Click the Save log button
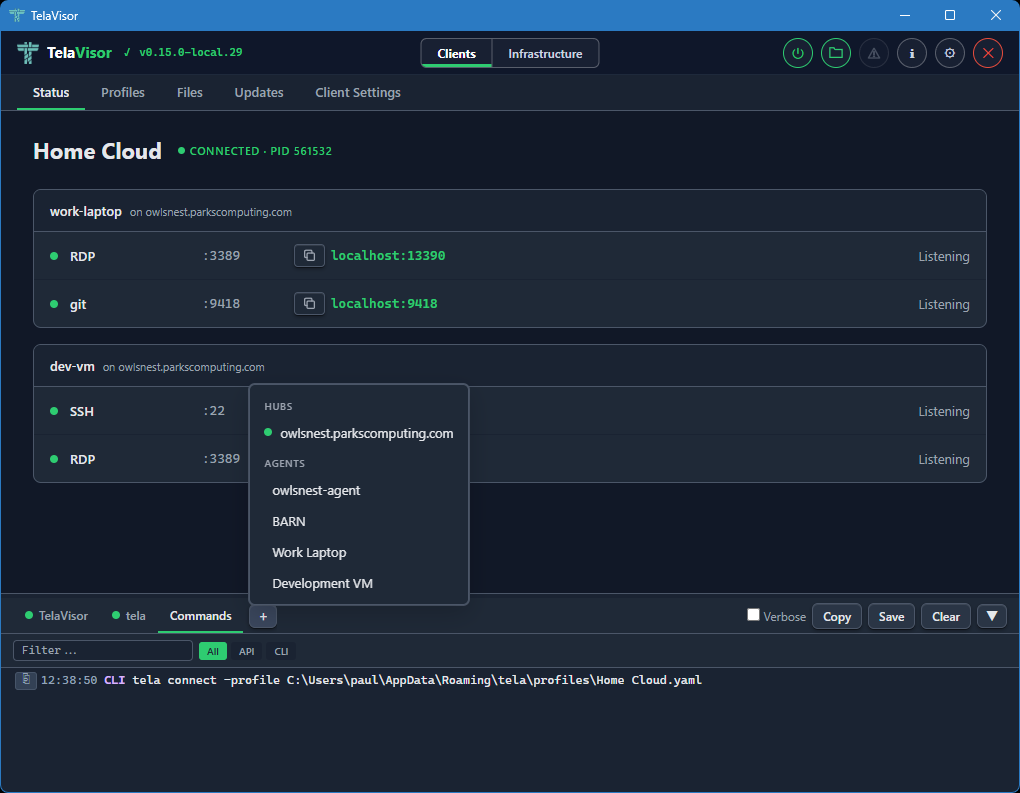 891,617
